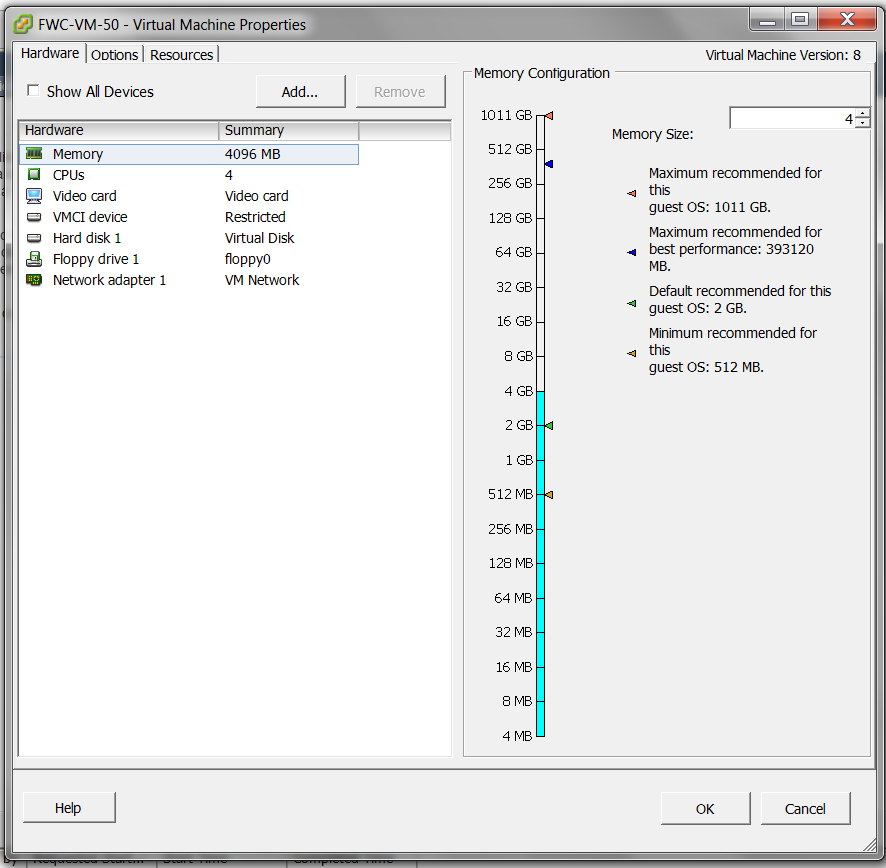Select the Hard disk 1 row

coord(189,238)
